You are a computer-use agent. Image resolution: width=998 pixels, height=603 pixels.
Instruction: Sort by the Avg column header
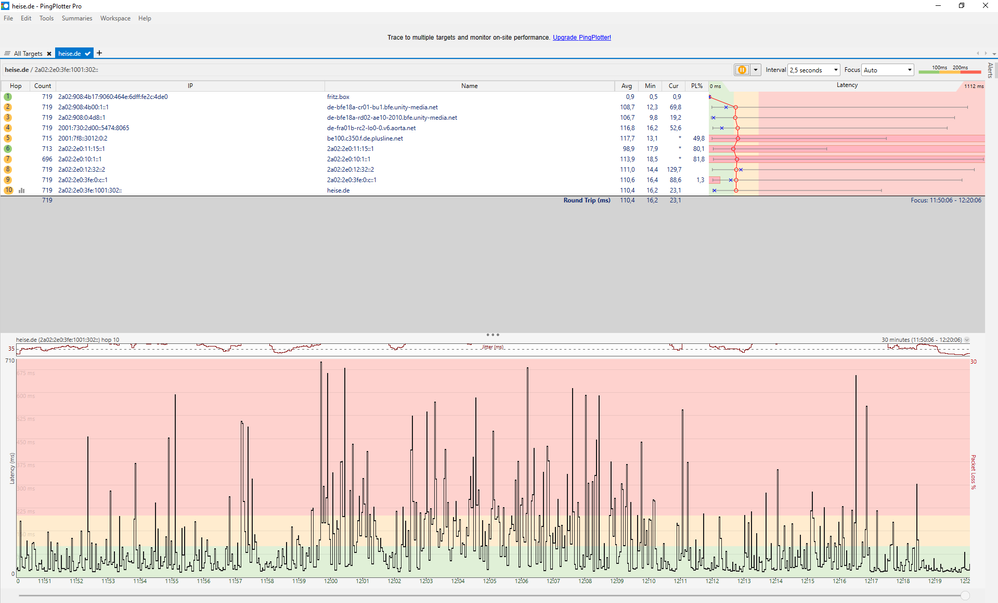627,86
